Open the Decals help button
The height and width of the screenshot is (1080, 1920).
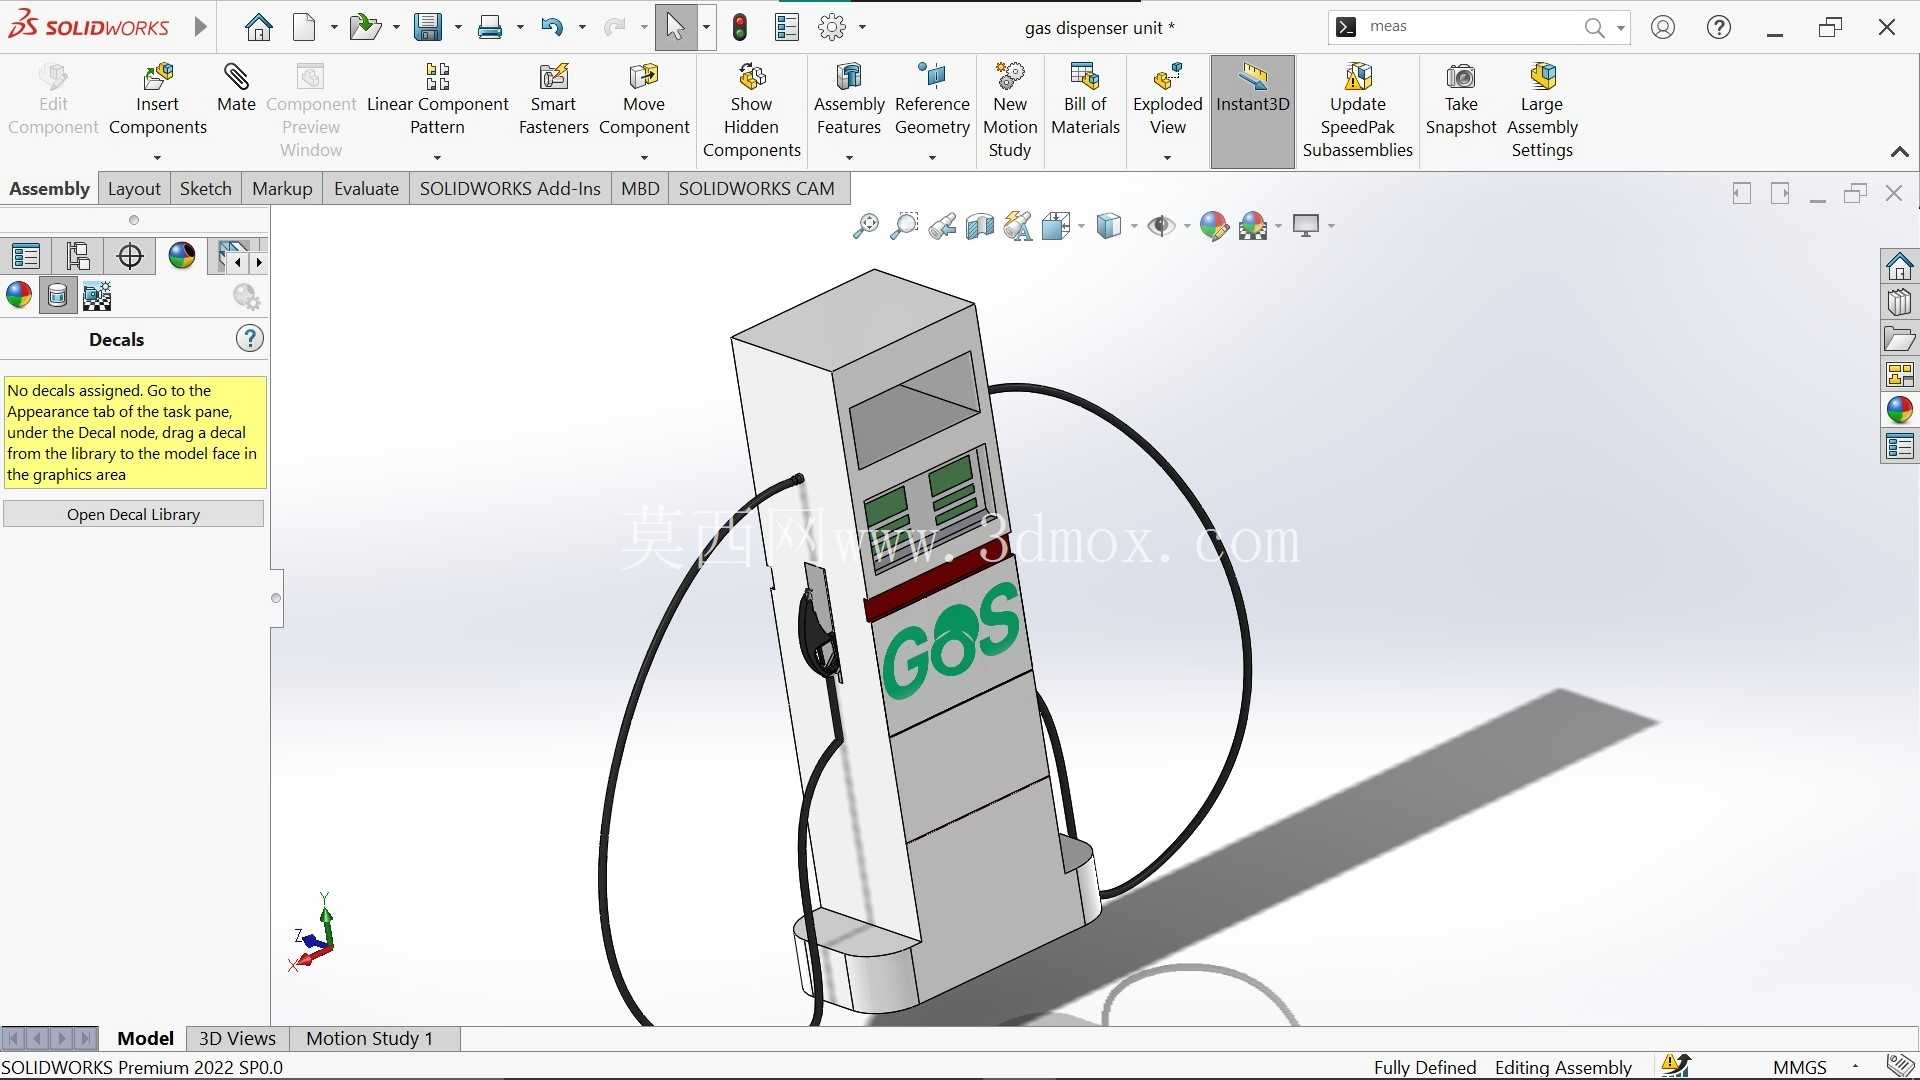click(249, 339)
